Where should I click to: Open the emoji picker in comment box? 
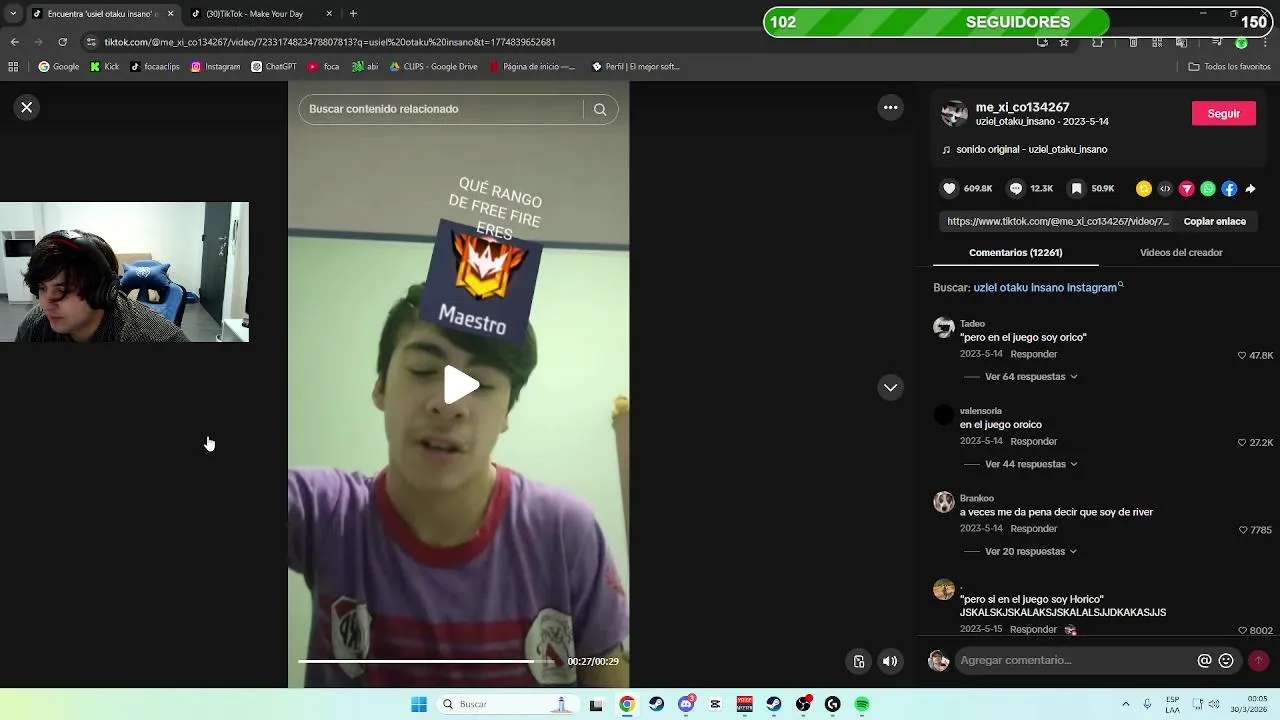pyautogui.click(x=1226, y=661)
